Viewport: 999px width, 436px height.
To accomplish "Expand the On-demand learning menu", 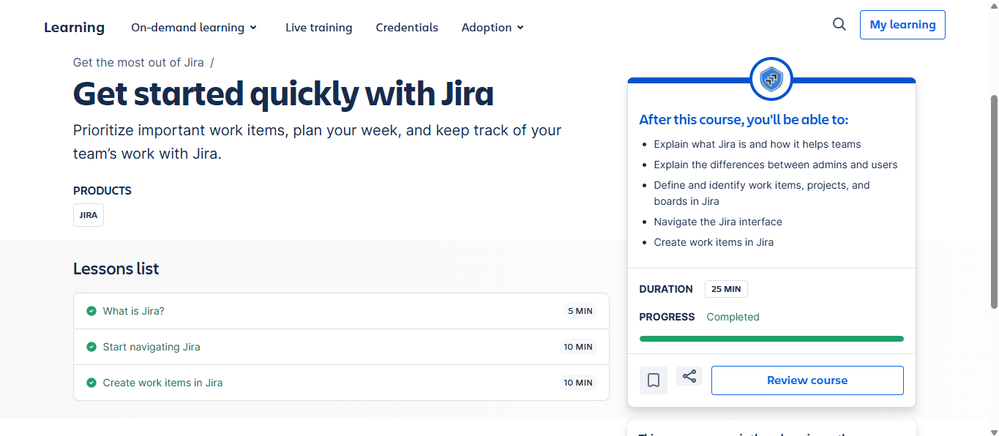I will [194, 27].
